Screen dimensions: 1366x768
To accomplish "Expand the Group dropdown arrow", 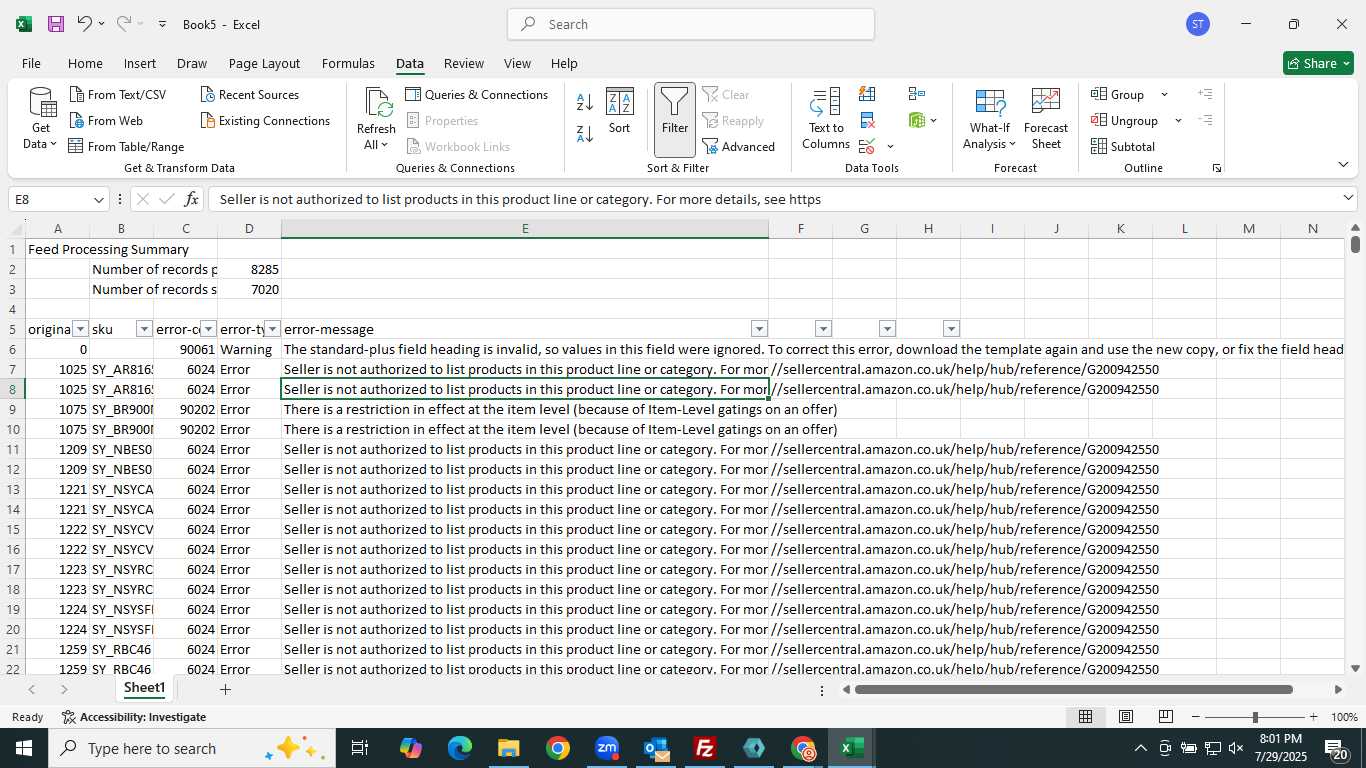I will tap(1164, 94).
